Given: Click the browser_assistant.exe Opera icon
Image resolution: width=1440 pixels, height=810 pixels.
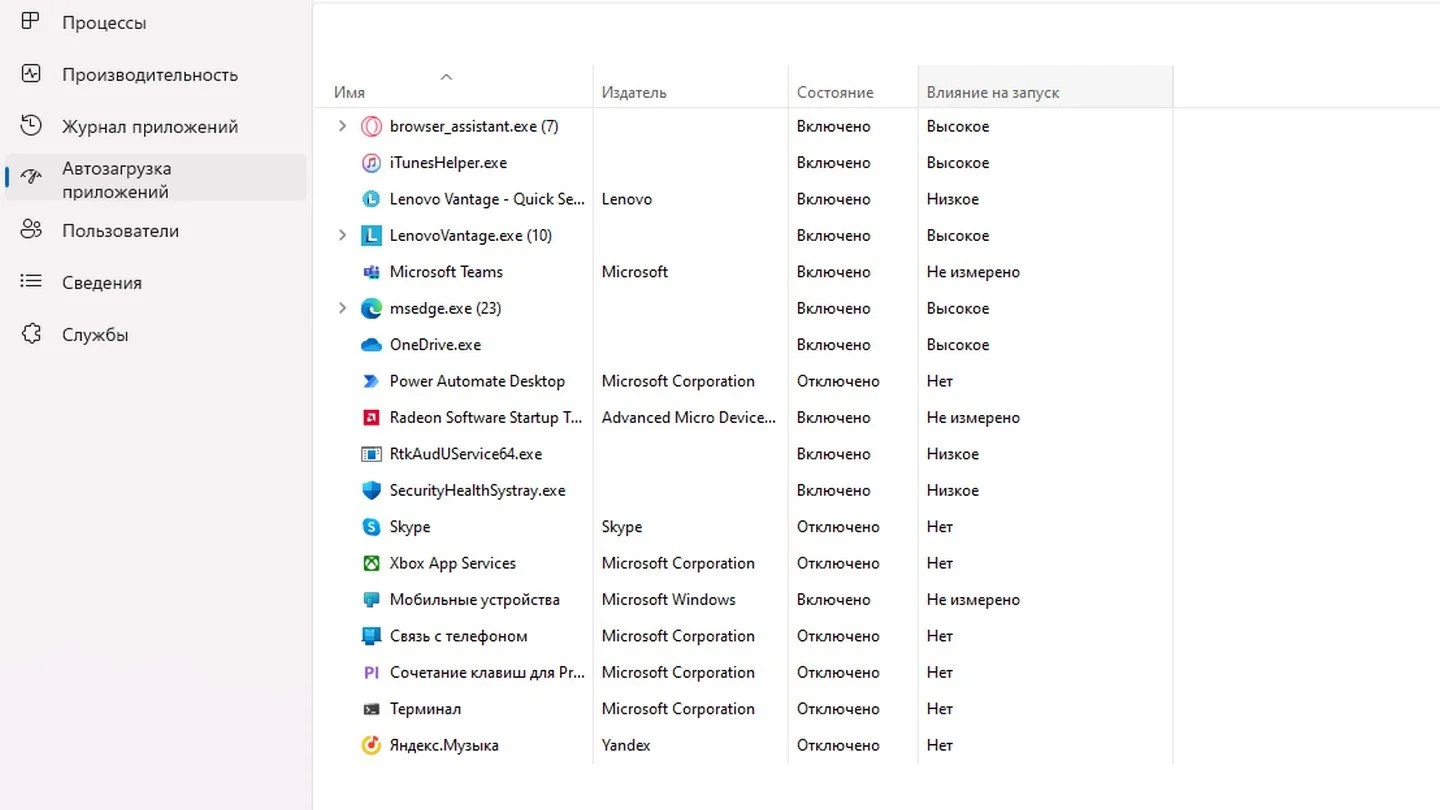Looking at the screenshot, I should click(371, 127).
